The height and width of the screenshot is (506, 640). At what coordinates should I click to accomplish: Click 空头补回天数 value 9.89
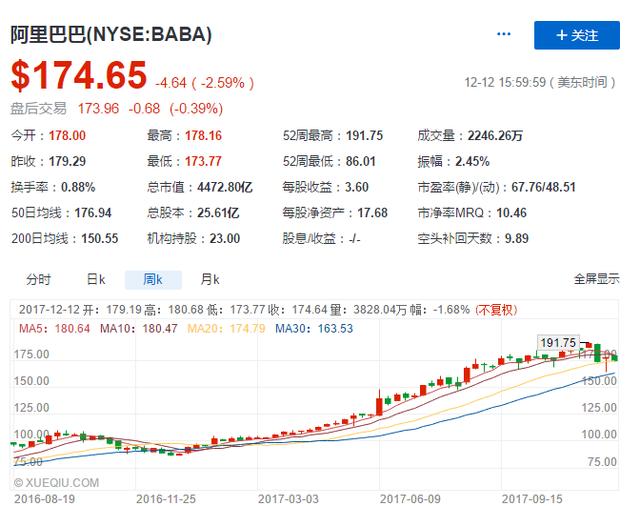click(516, 238)
